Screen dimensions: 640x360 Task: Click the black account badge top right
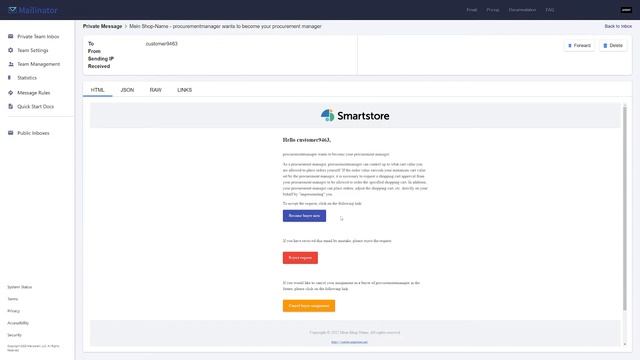[626, 10]
